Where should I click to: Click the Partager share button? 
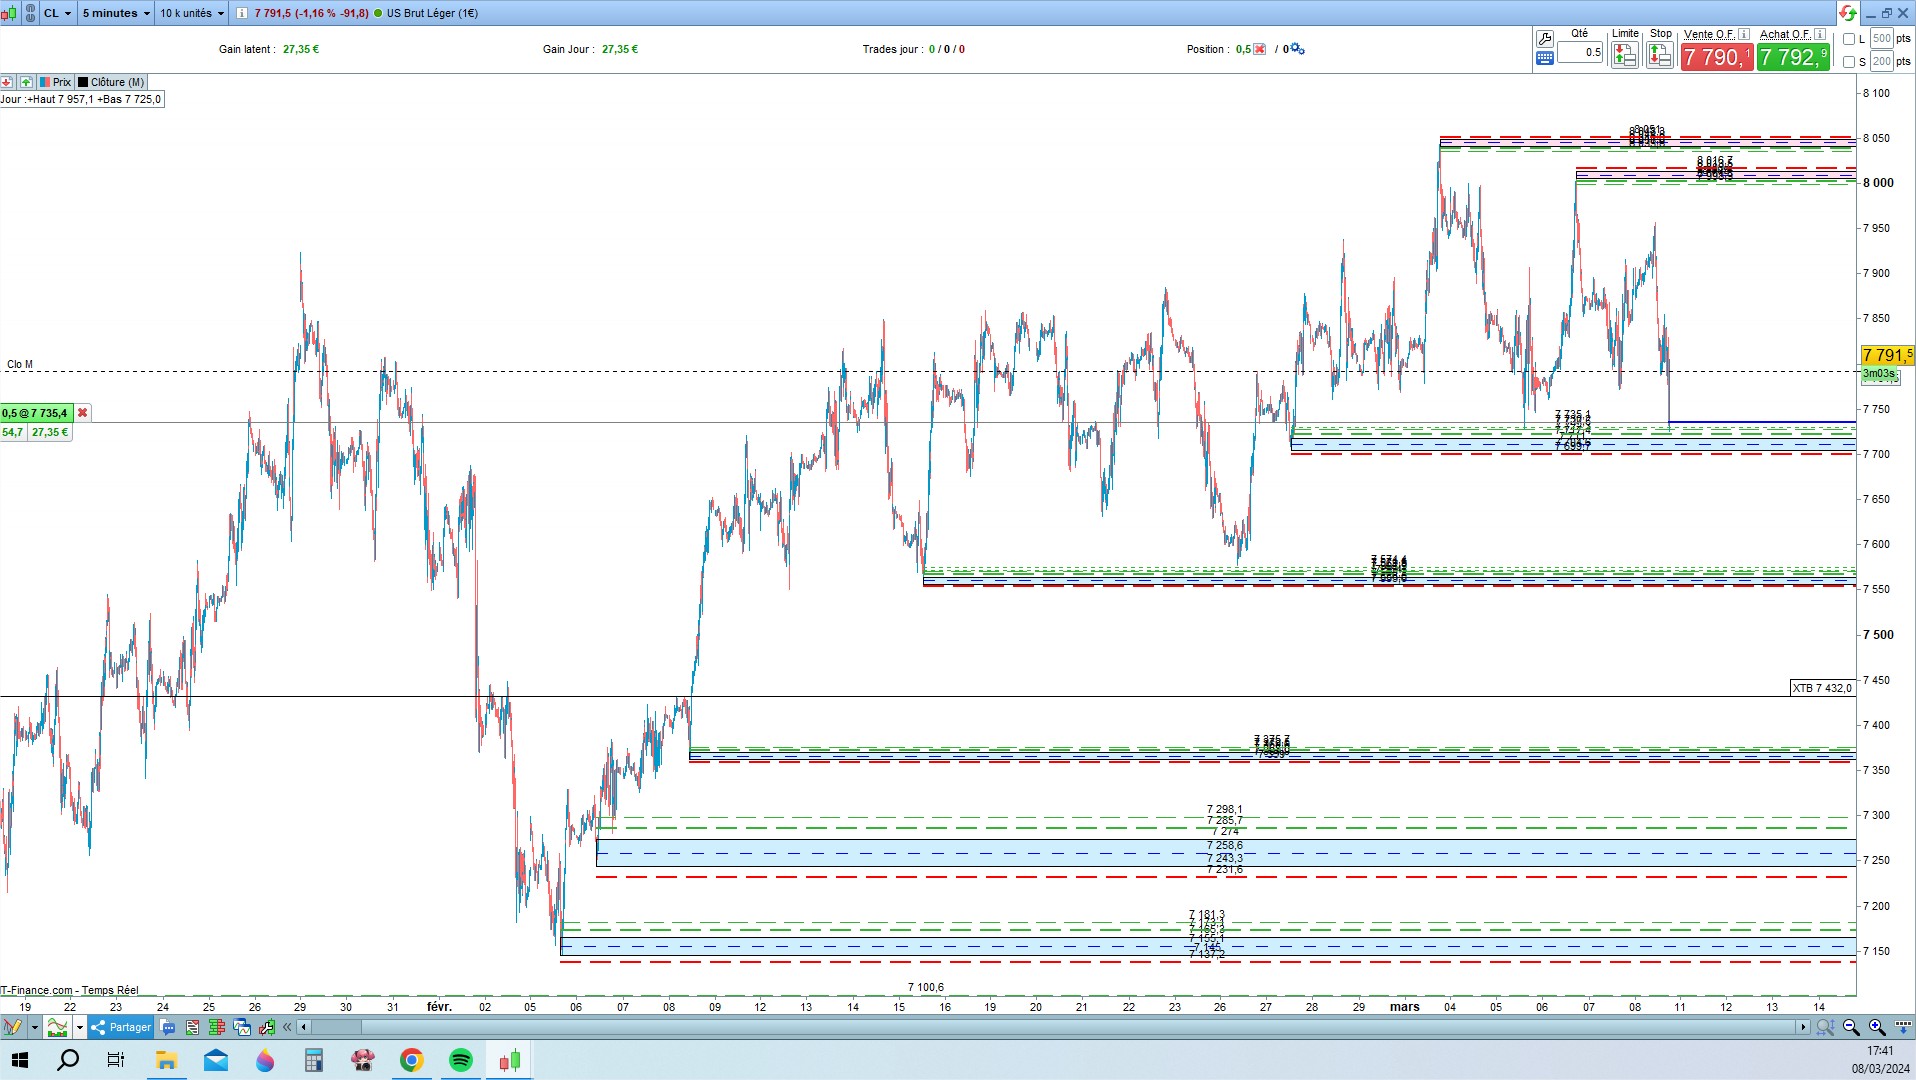pyautogui.click(x=121, y=1027)
